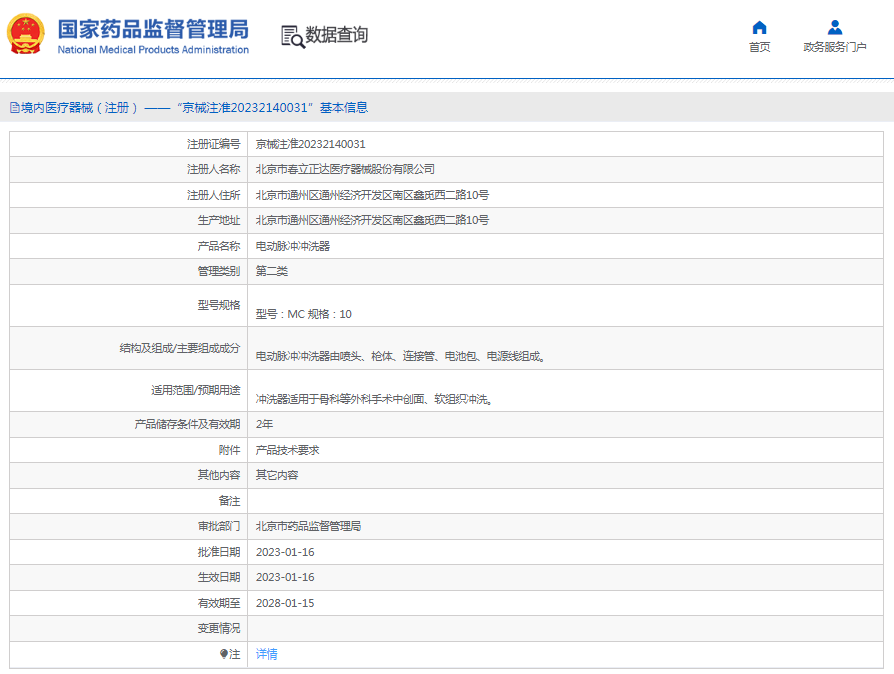Select intended use text 冲洗器适用于骨科等外科手术
The width and height of the screenshot is (894, 674).
pyautogui.click(x=374, y=399)
